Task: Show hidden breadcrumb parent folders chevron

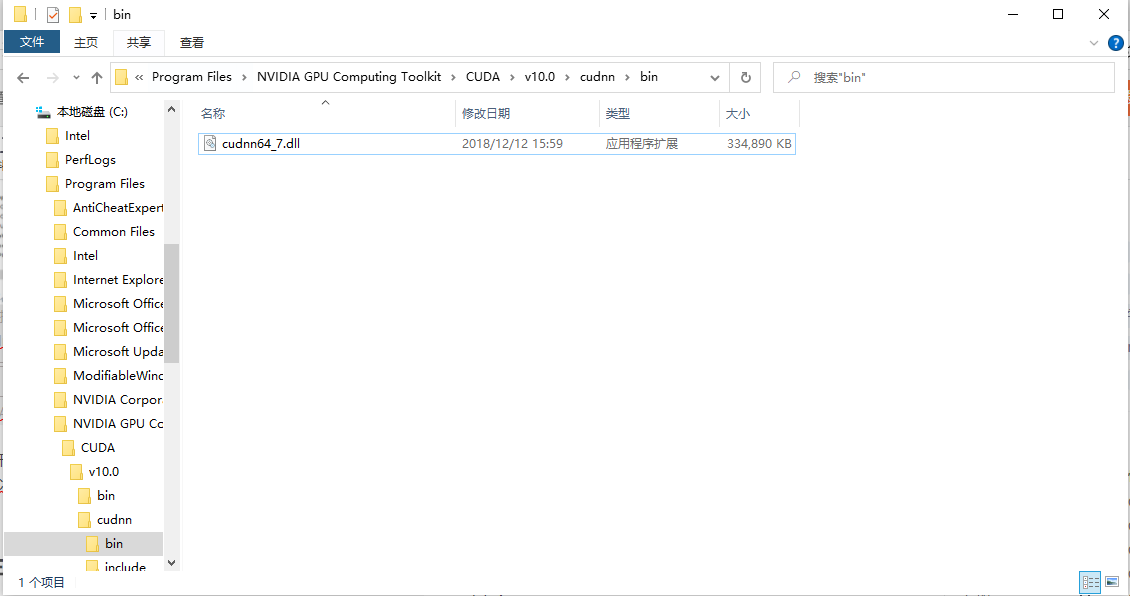Action: (x=139, y=77)
